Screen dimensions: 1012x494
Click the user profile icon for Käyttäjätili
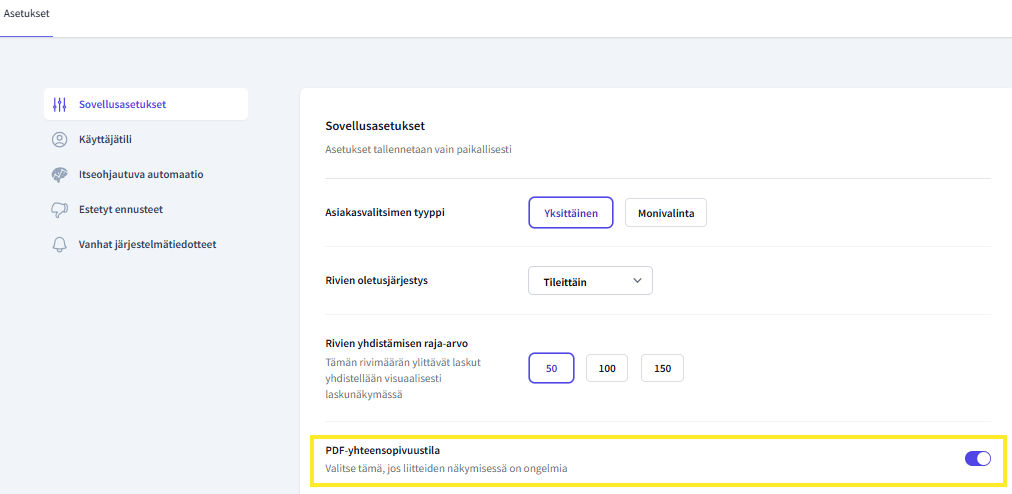tap(59, 139)
